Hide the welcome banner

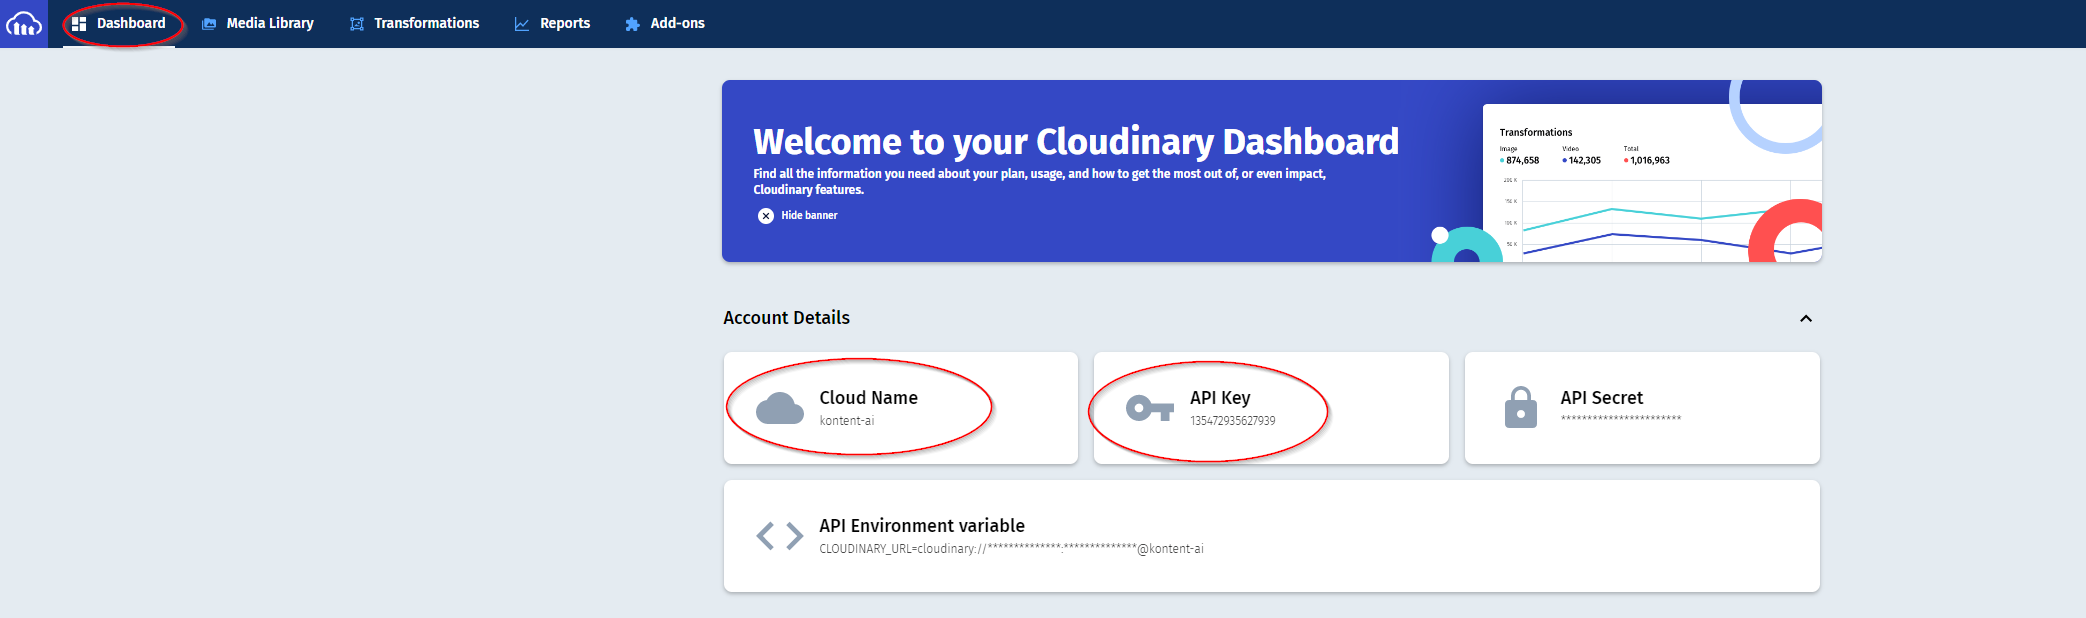pos(798,215)
